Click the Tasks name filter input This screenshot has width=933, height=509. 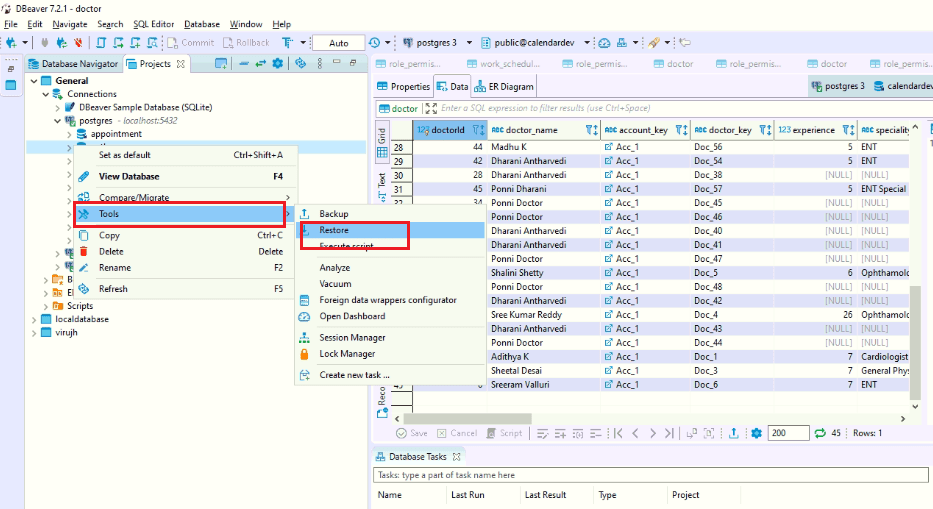651,475
